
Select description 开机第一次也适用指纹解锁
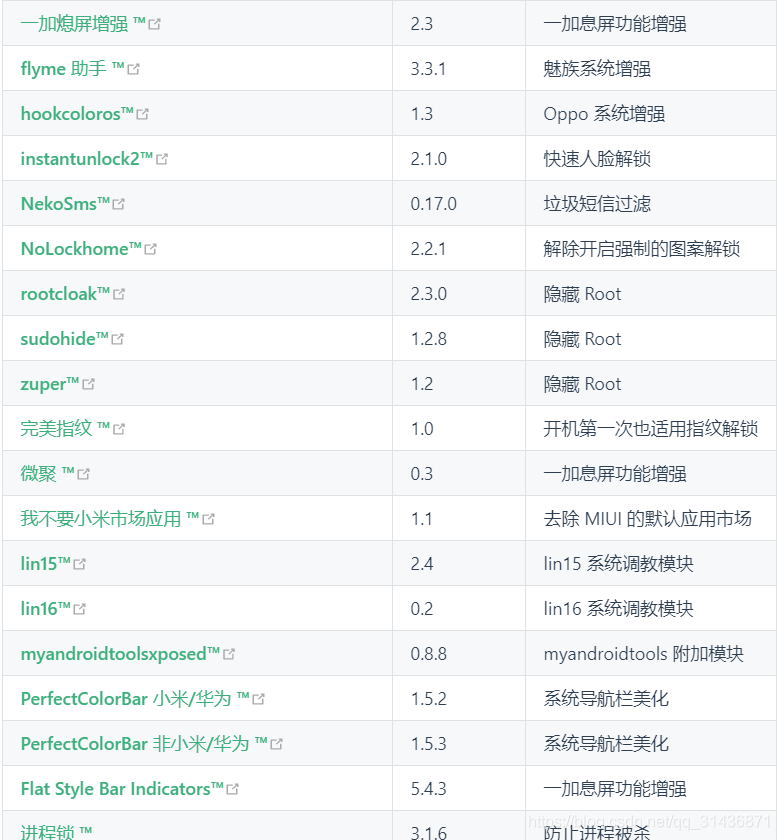650,429
